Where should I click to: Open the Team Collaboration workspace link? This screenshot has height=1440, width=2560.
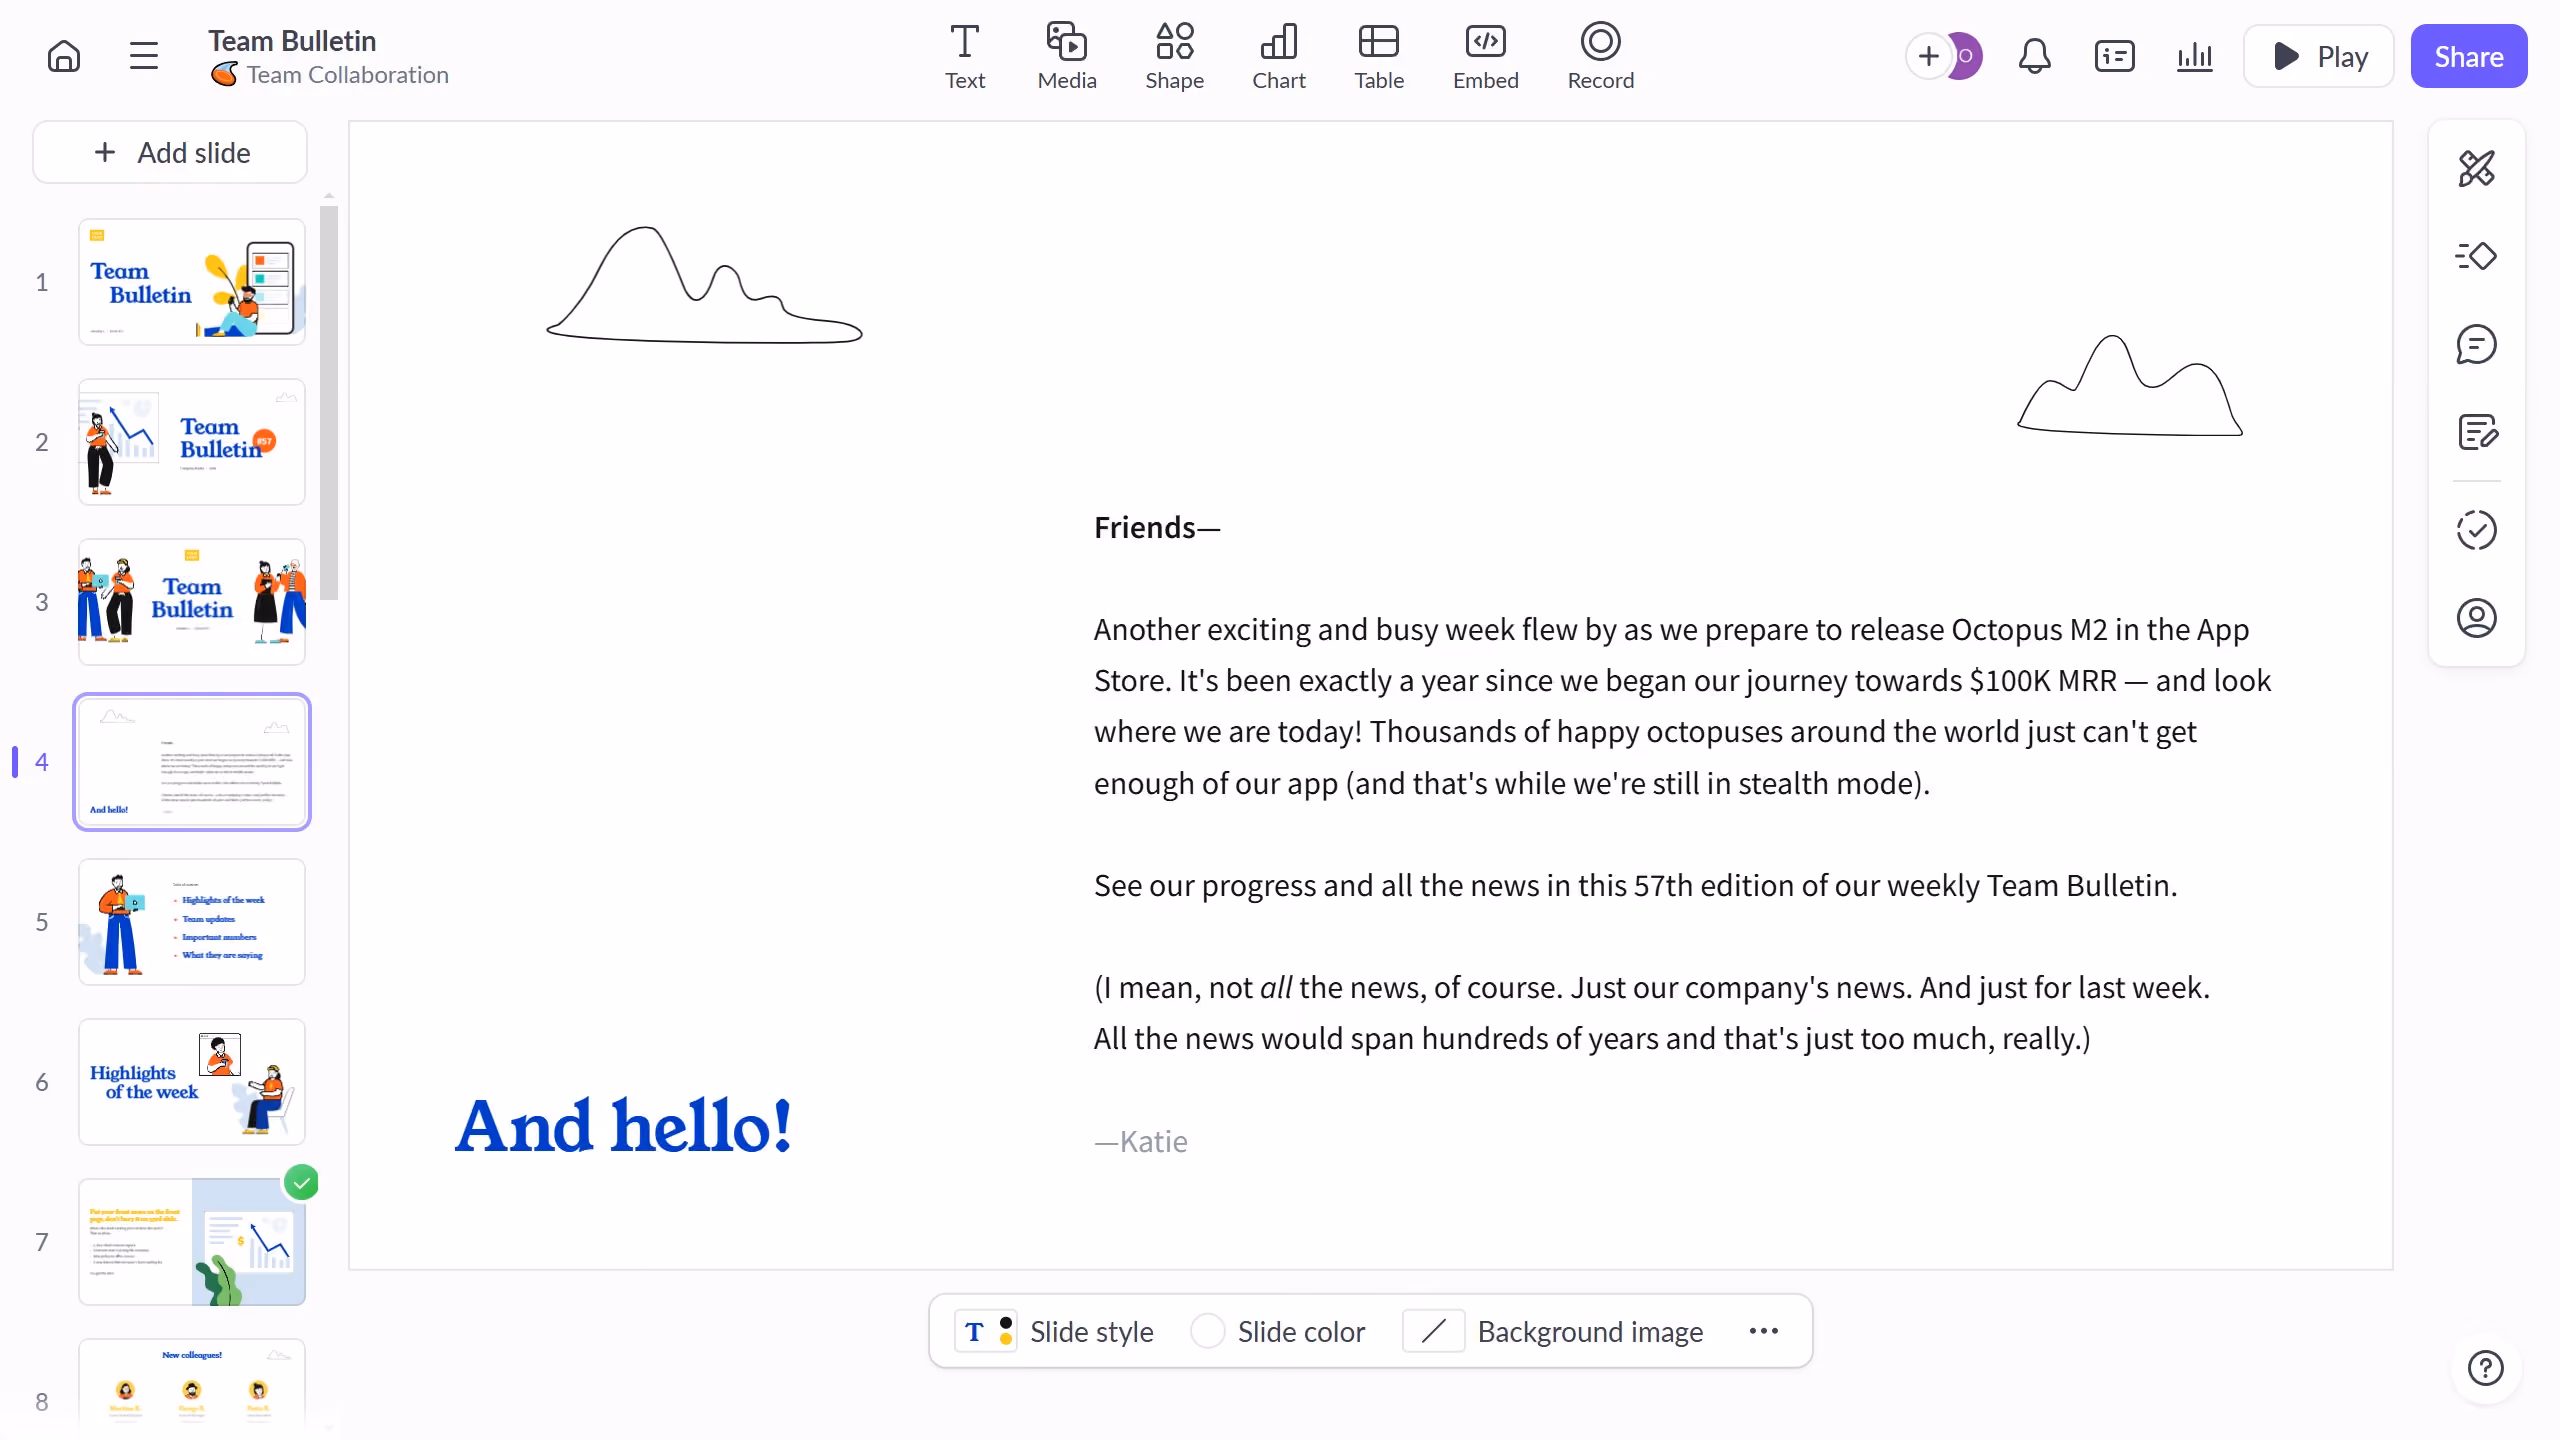330,75
